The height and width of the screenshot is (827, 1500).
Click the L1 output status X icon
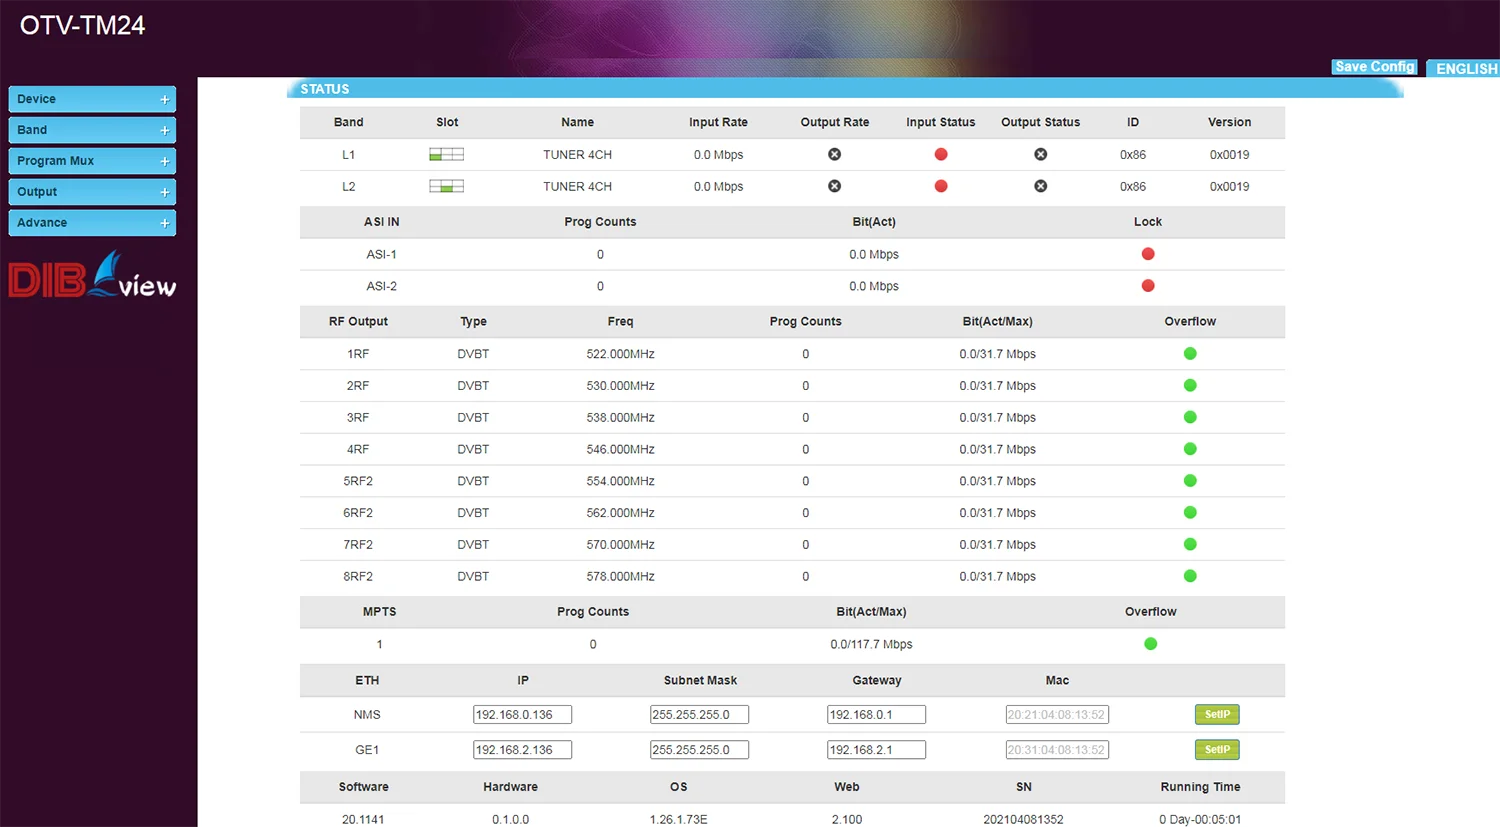coord(1041,154)
